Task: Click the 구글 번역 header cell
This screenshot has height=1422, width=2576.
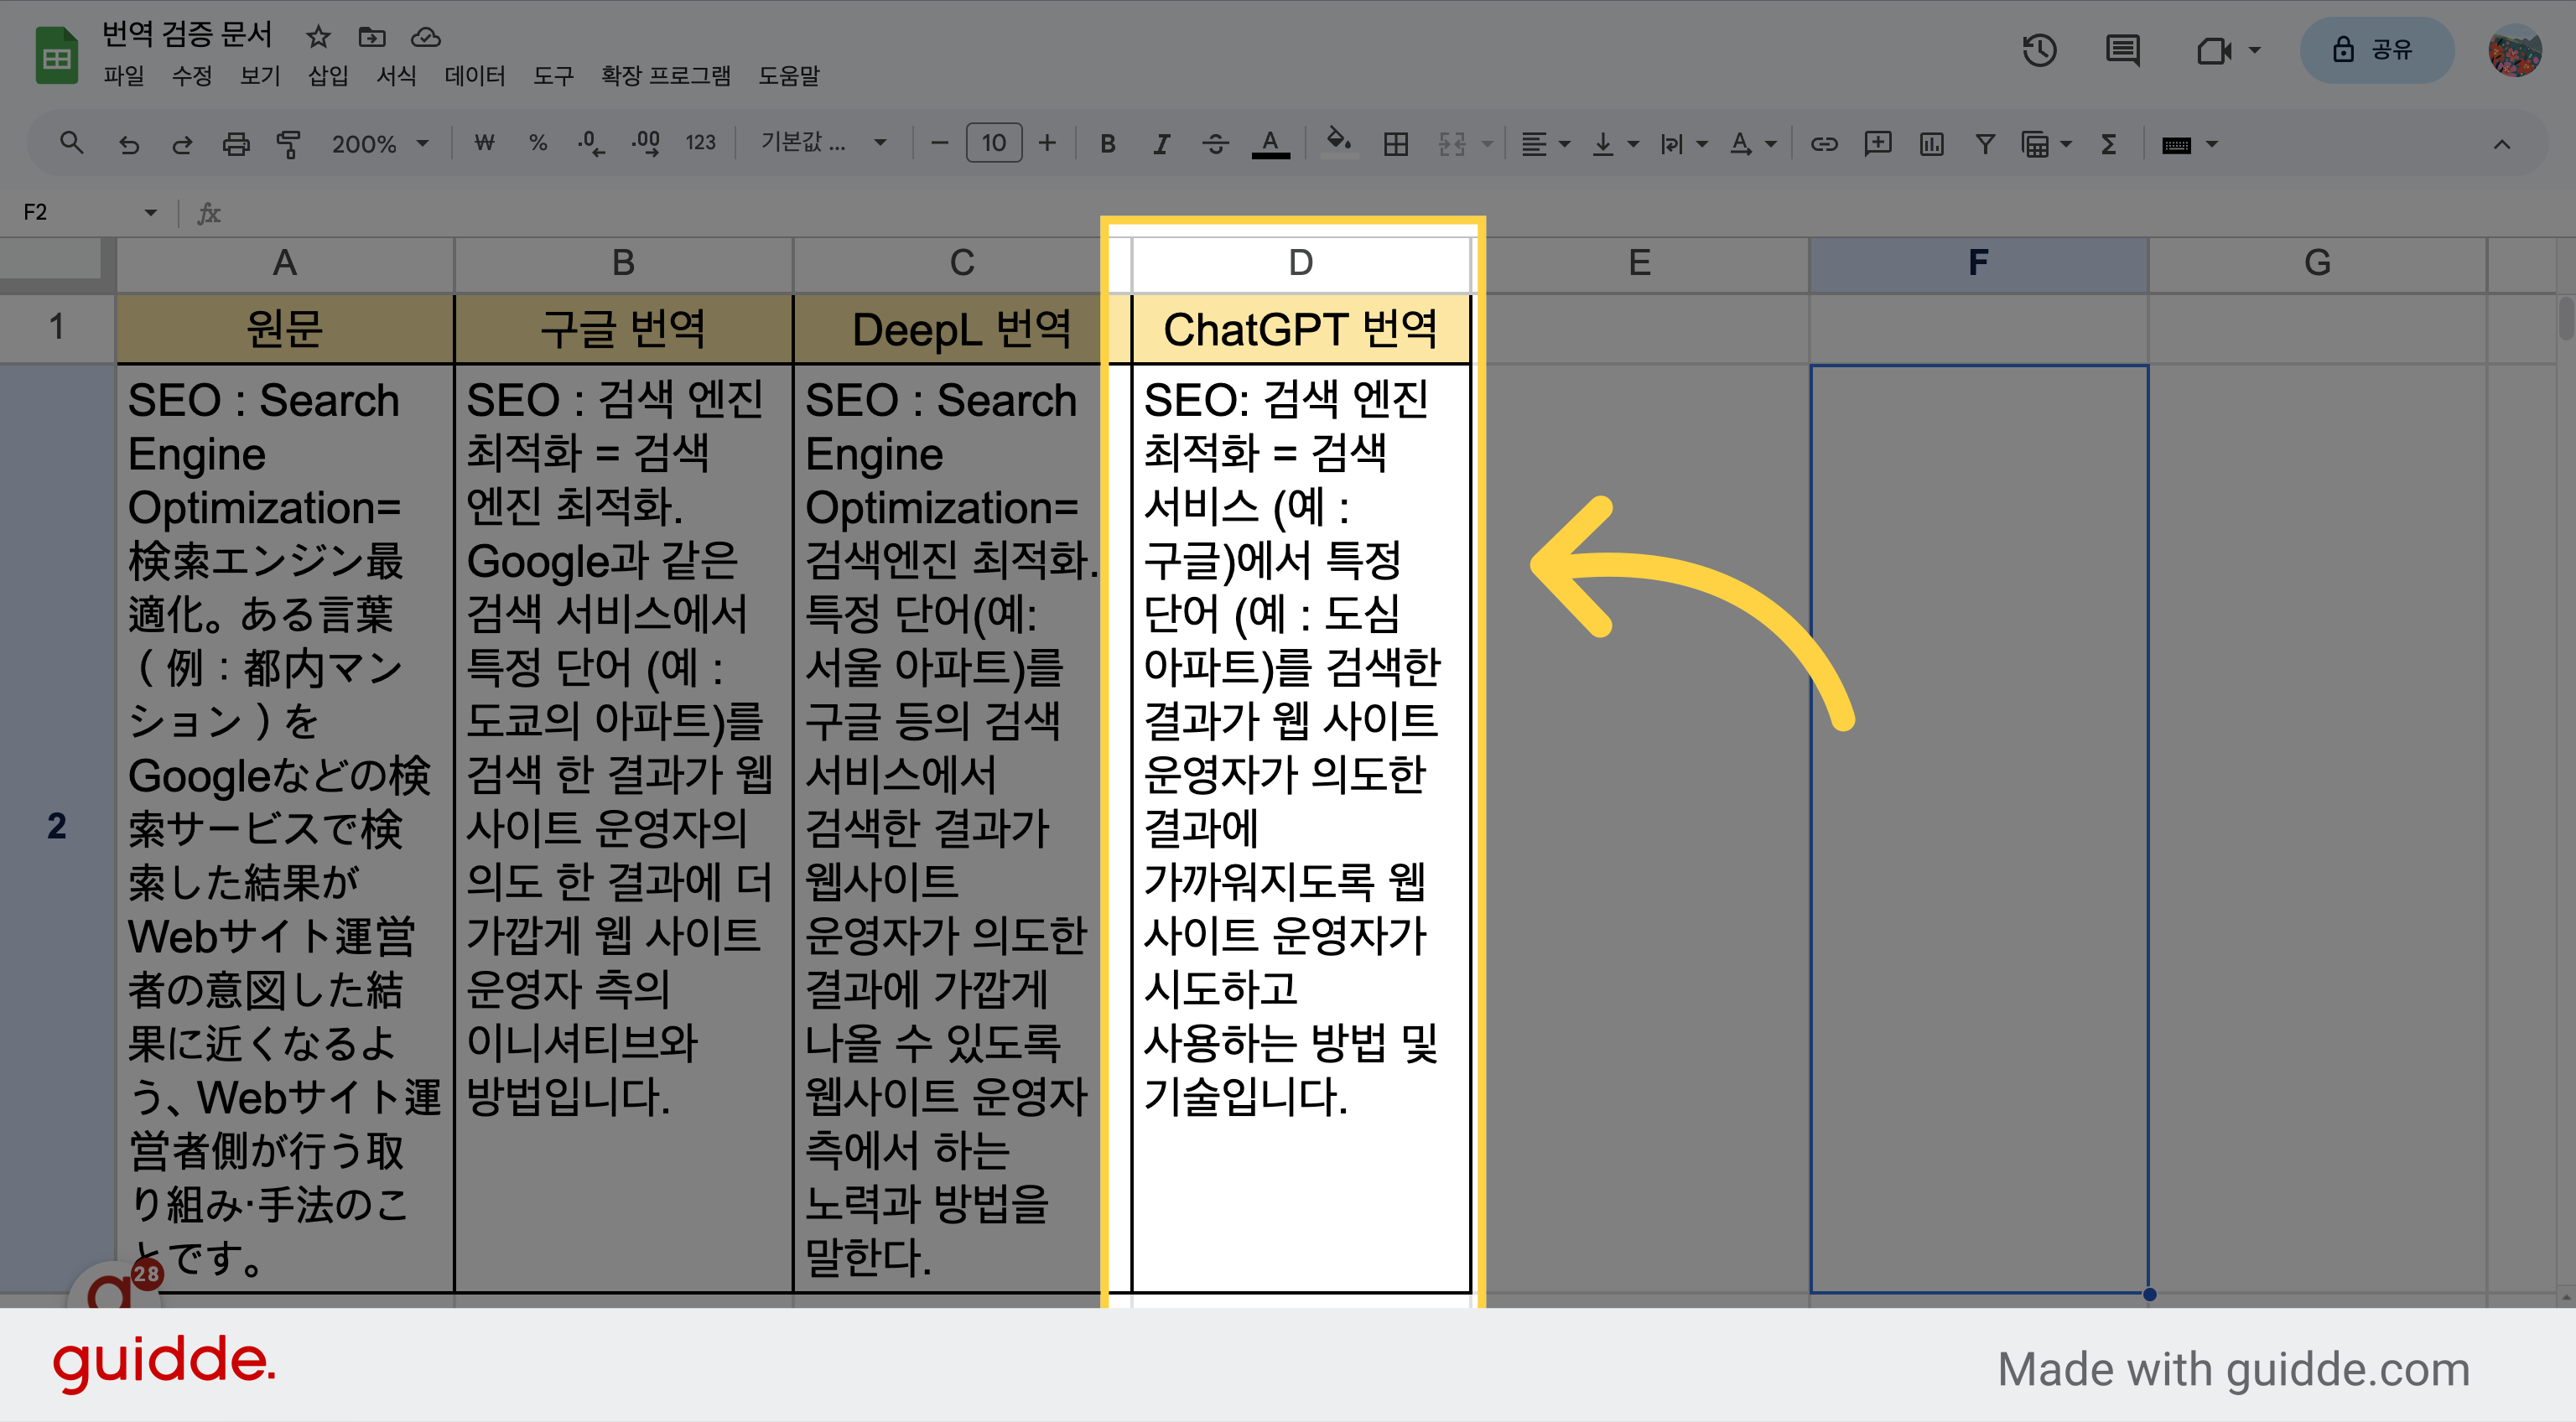Action: [x=623, y=329]
